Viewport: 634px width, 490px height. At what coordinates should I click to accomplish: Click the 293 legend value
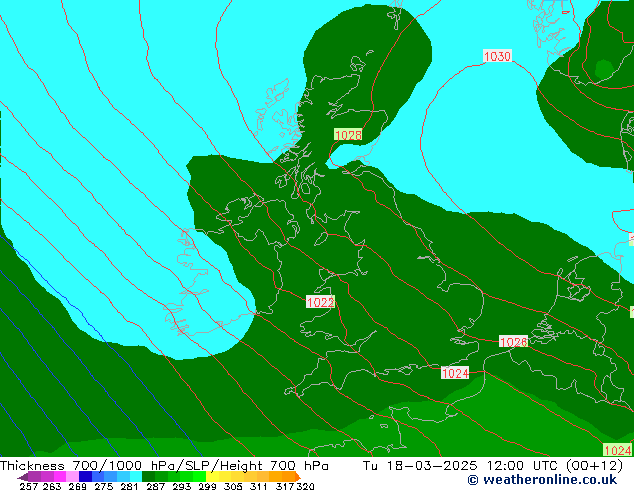[x=182, y=486]
